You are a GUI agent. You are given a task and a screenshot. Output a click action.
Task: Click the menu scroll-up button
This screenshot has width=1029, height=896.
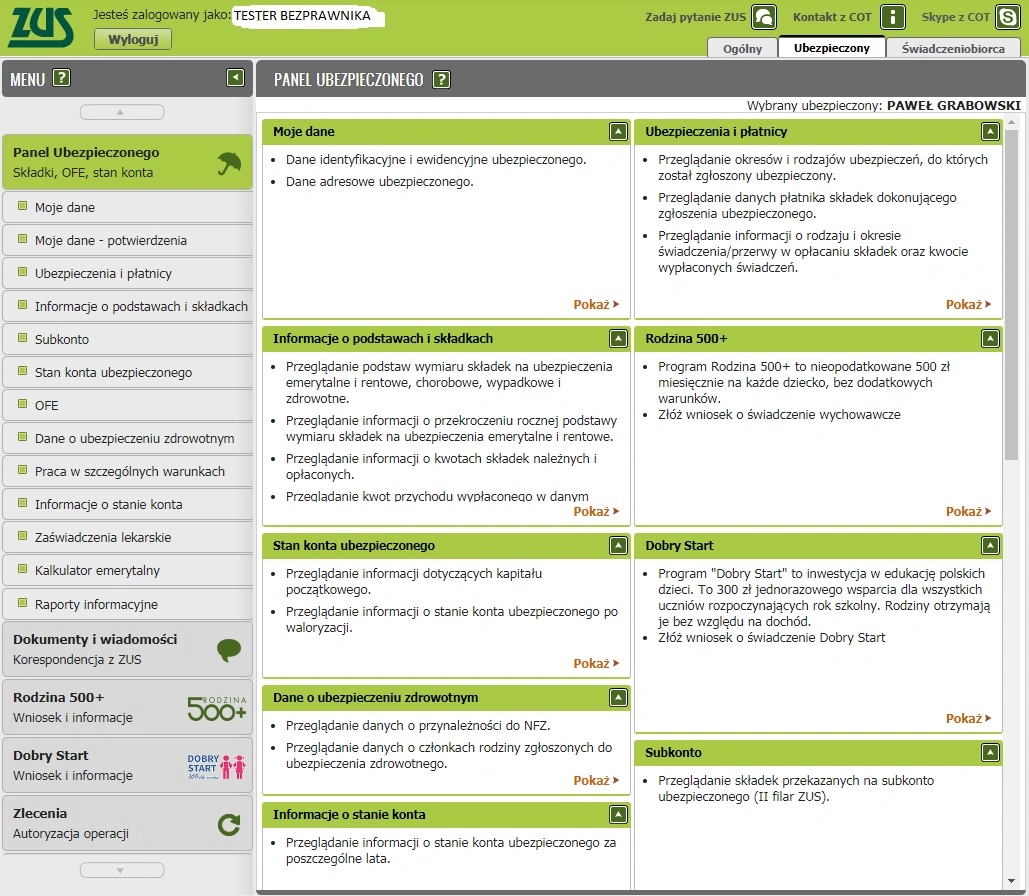(x=122, y=112)
